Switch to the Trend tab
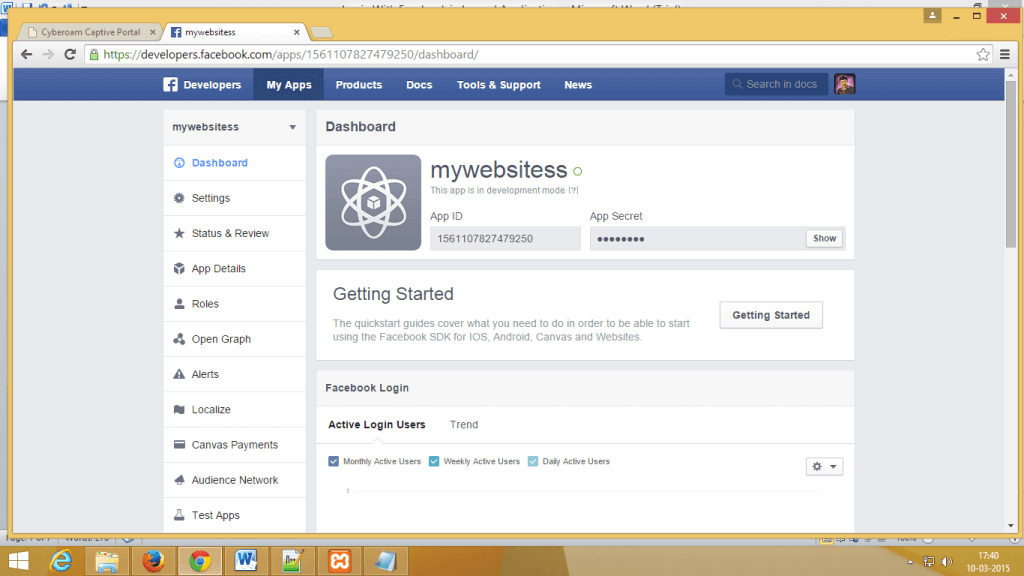The width and height of the screenshot is (1024, 576). (x=464, y=424)
